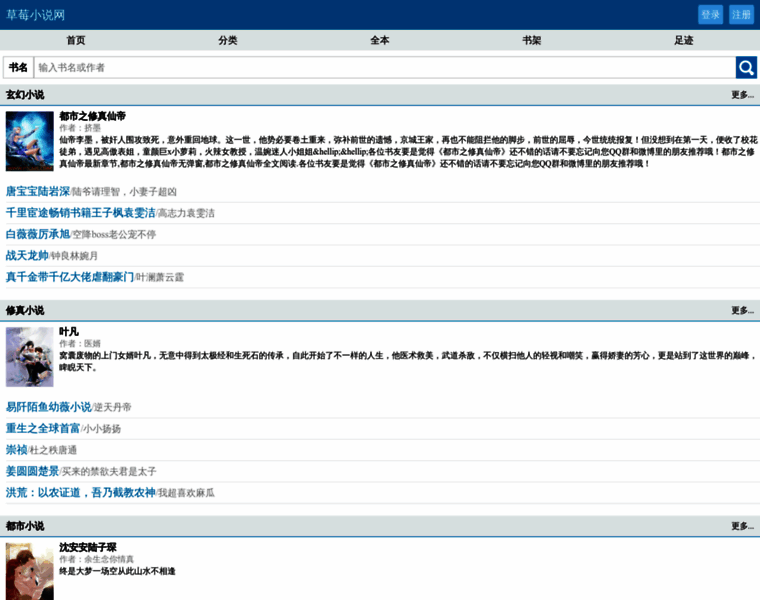Click author text 叶澜萧云霆
The width and height of the screenshot is (760, 600).
pos(160,277)
